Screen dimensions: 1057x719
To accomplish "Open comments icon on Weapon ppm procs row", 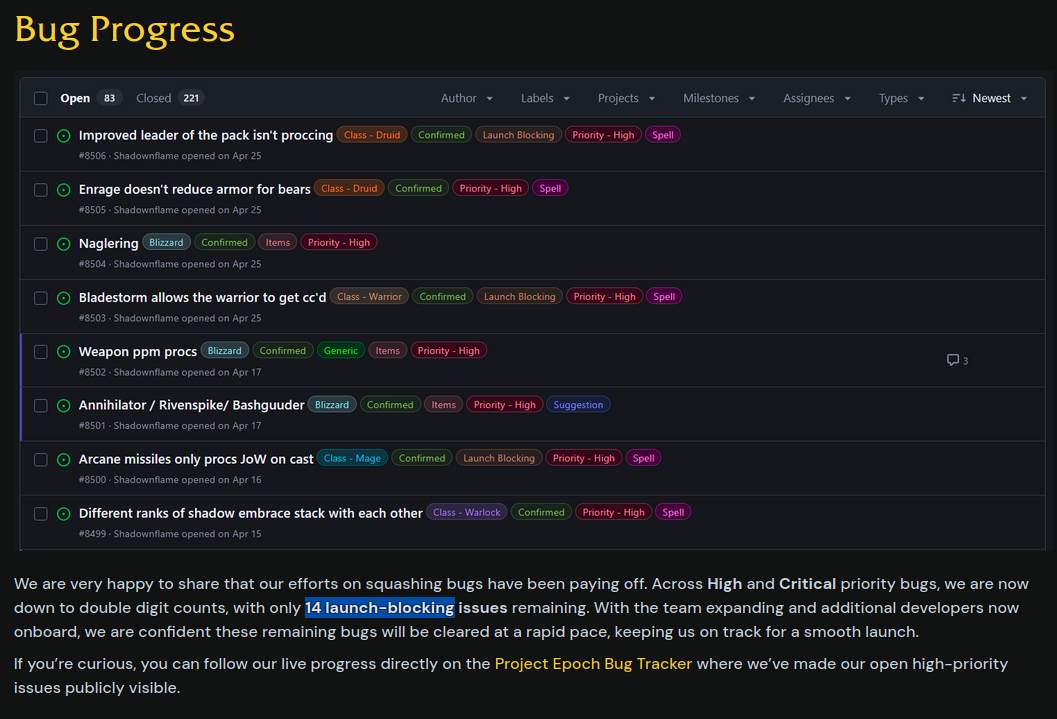I will pos(953,360).
